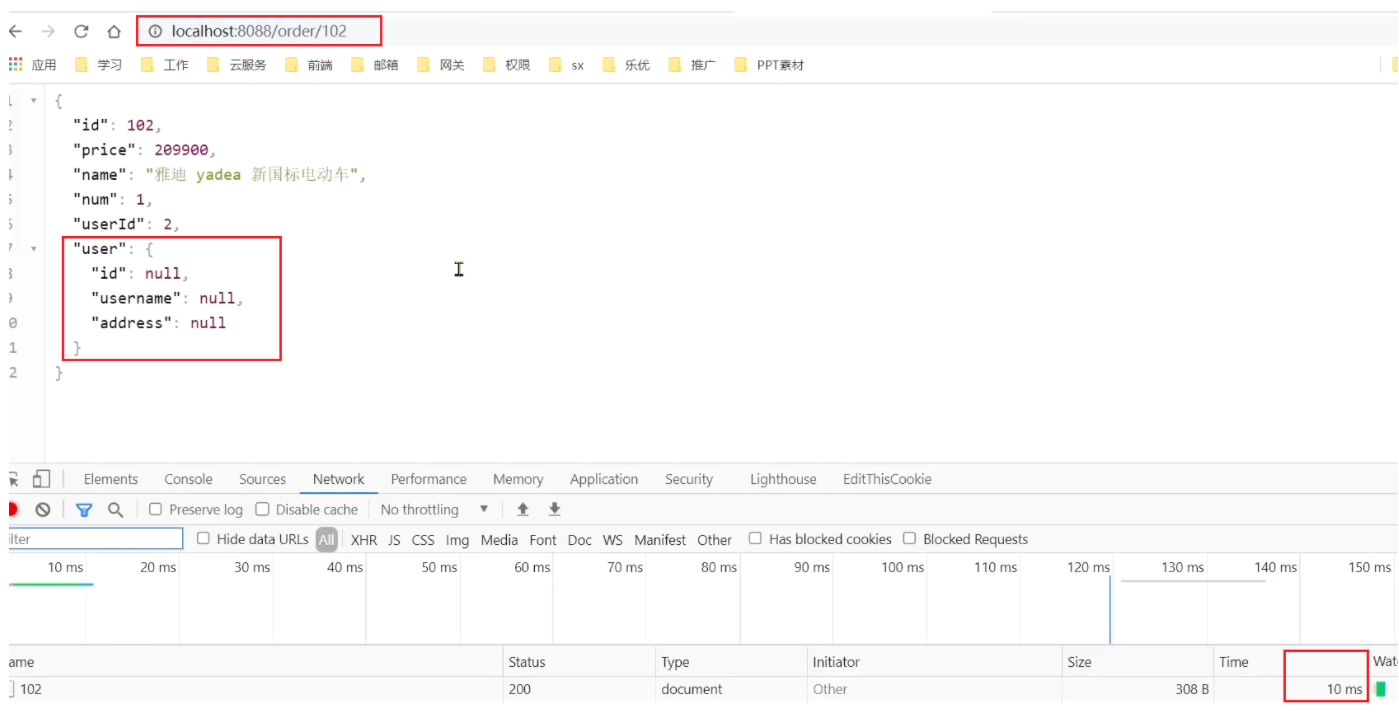Screen dimensions: 1399x726
Task: Click the export HAR download arrow
Action: (554, 510)
